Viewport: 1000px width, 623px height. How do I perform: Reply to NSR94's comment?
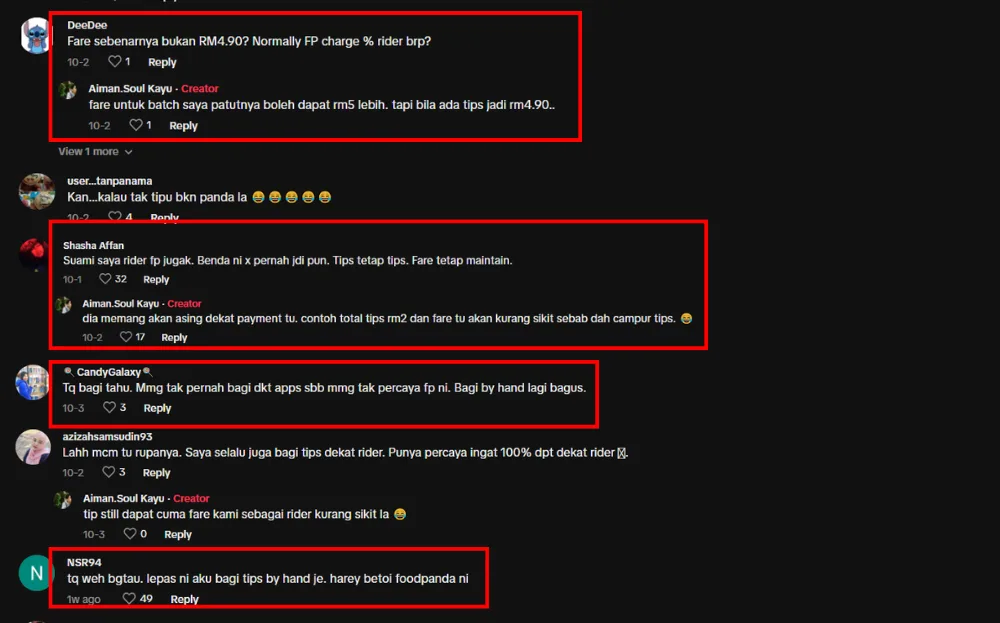[184, 599]
